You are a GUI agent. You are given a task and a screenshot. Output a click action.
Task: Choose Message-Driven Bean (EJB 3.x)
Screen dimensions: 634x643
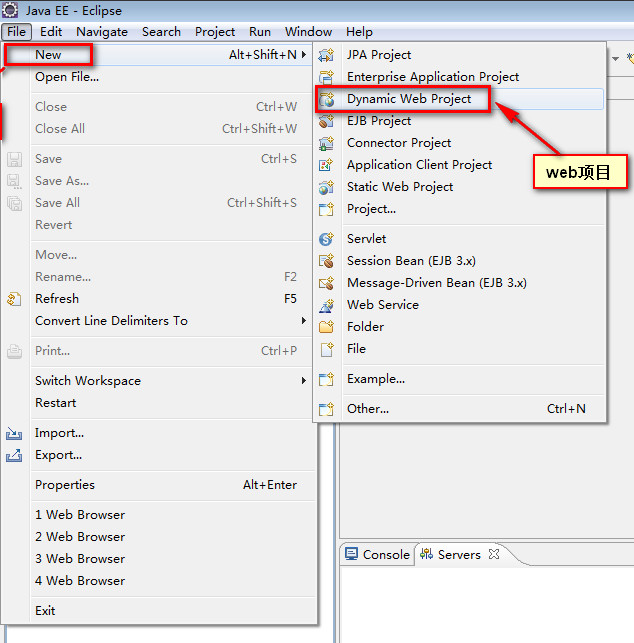click(x=459, y=283)
